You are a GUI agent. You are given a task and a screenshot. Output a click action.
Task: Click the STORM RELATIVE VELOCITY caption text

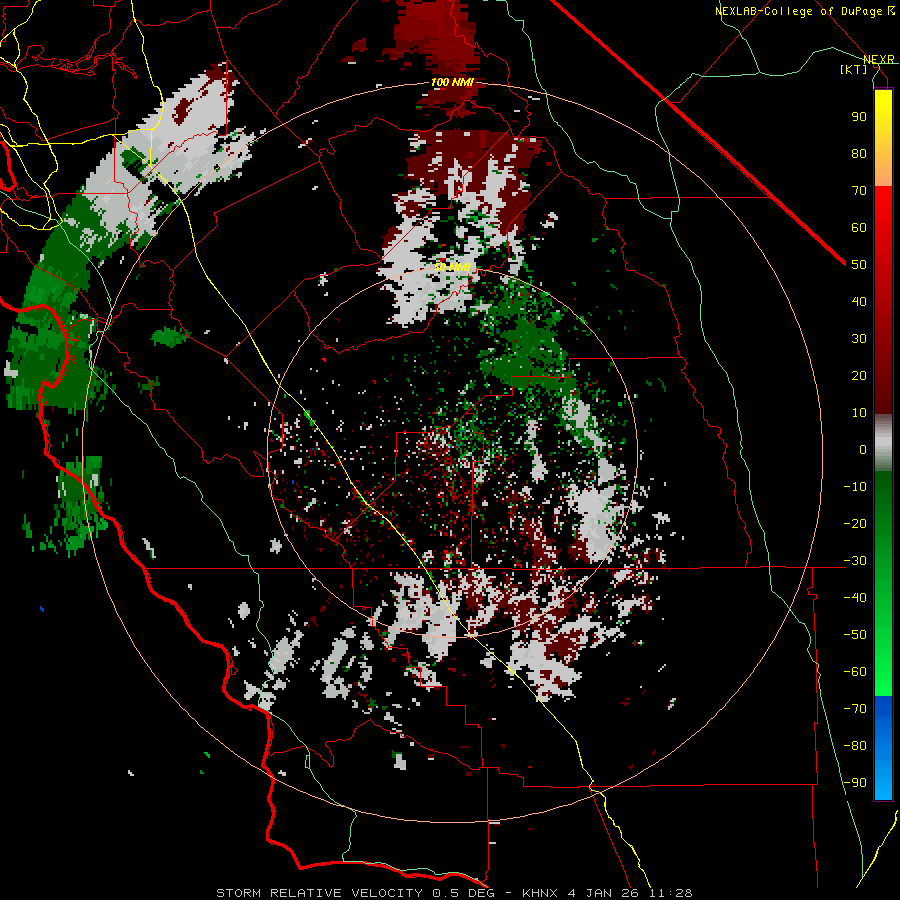[x=319, y=893]
